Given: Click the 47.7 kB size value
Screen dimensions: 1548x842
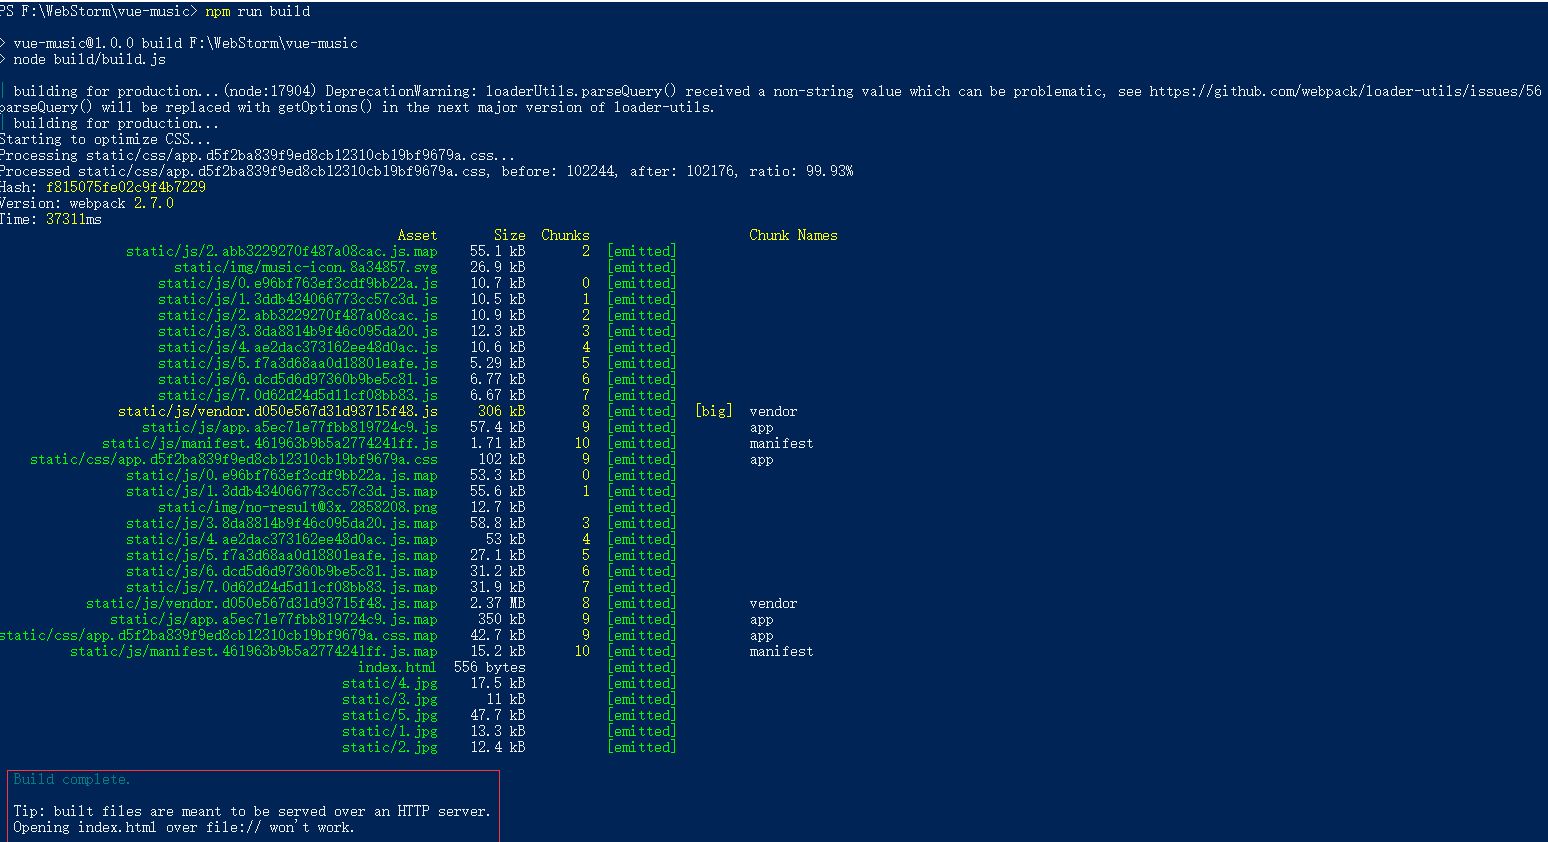Looking at the screenshot, I should pos(498,715).
